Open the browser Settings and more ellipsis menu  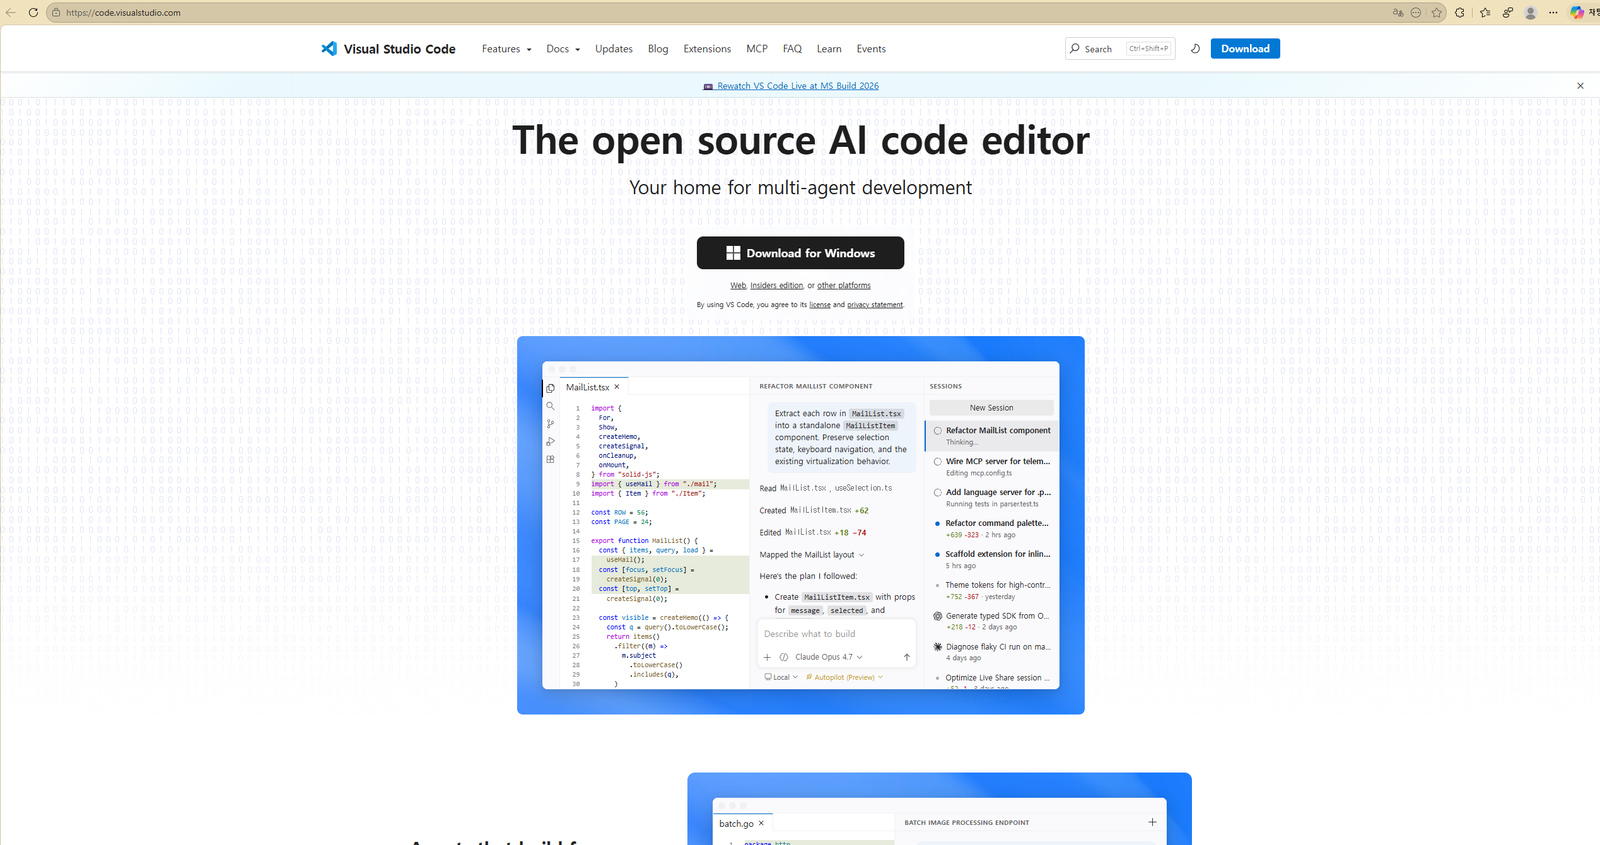(x=1553, y=13)
